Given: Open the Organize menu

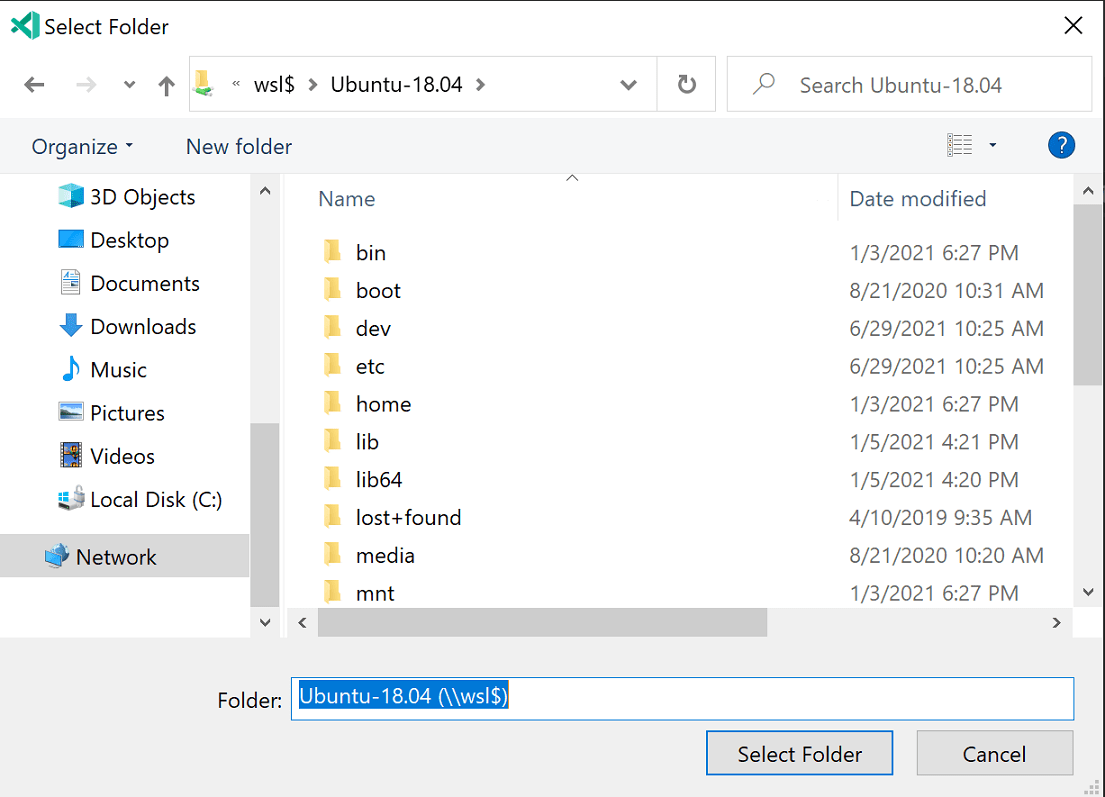Looking at the screenshot, I should (82, 147).
